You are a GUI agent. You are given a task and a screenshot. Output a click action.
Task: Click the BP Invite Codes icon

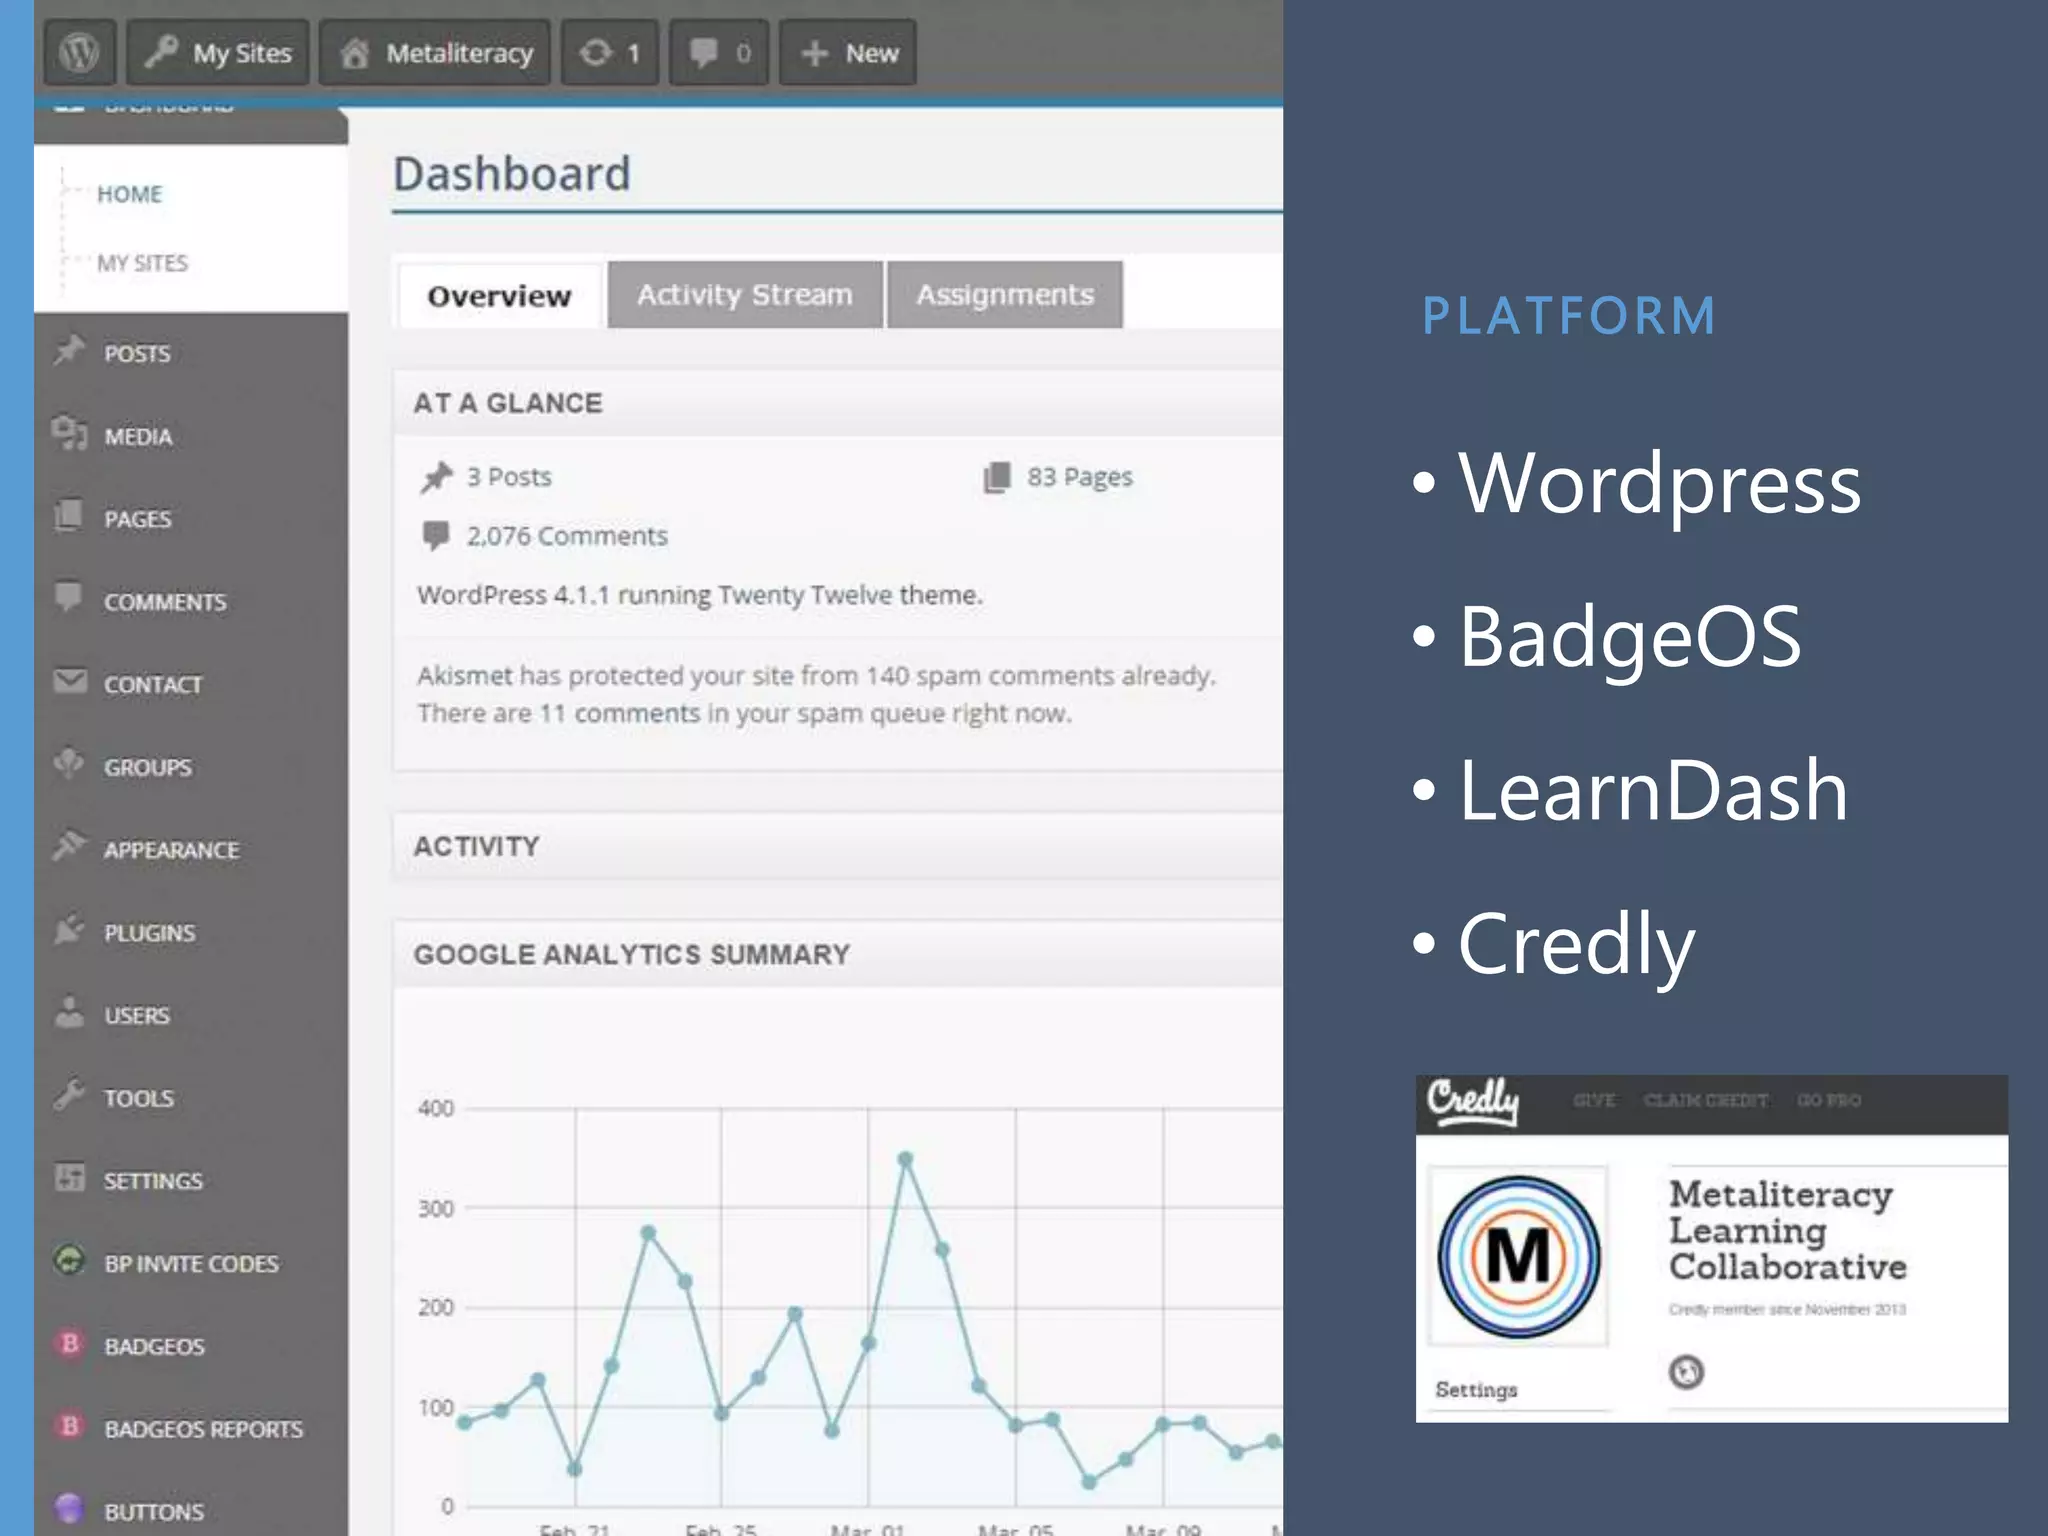[69, 1260]
